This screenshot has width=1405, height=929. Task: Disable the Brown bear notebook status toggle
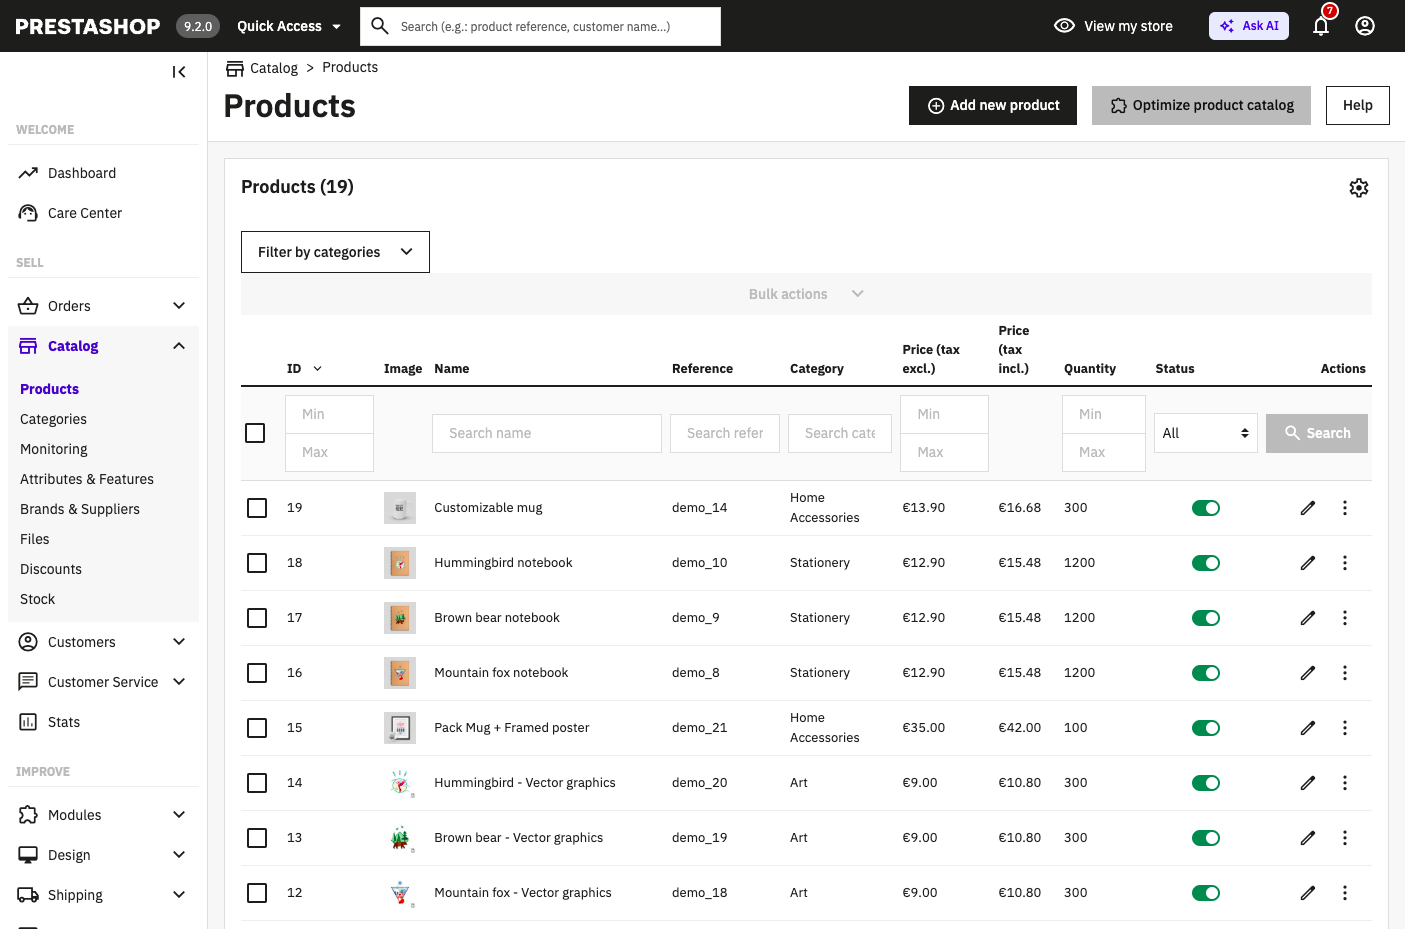point(1206,618)
